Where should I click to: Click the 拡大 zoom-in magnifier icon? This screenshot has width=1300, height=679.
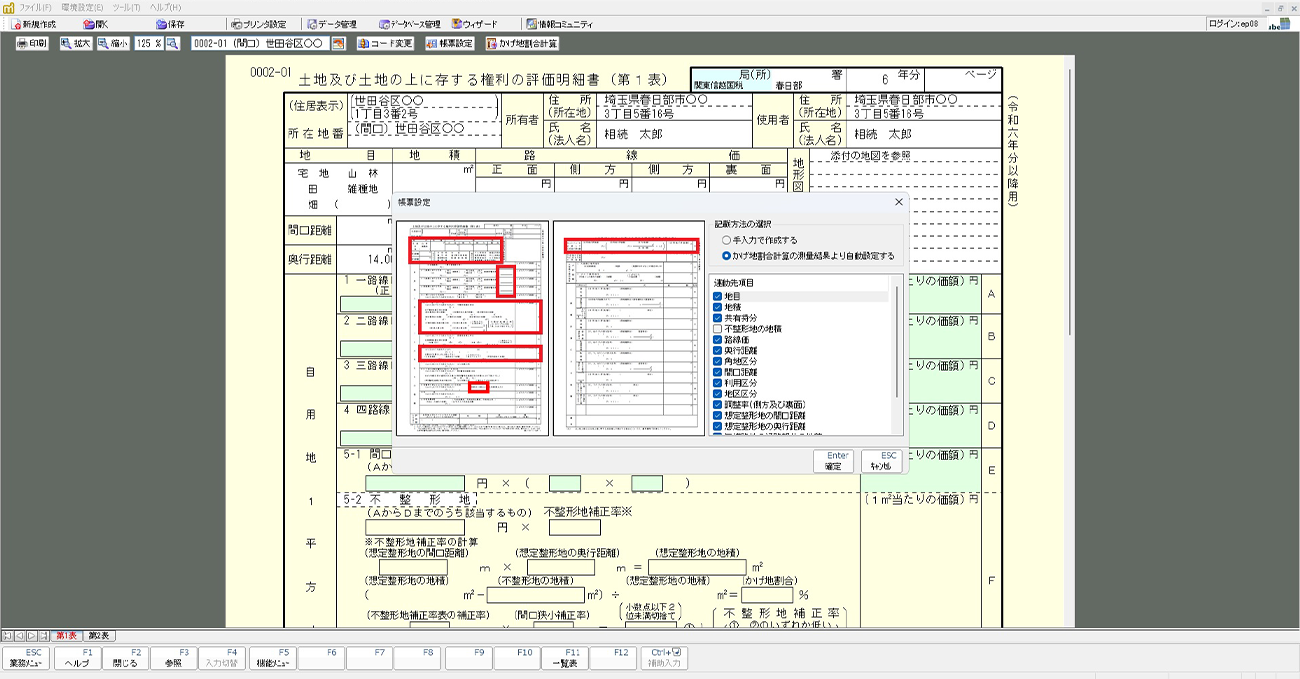tap(75, 44)
